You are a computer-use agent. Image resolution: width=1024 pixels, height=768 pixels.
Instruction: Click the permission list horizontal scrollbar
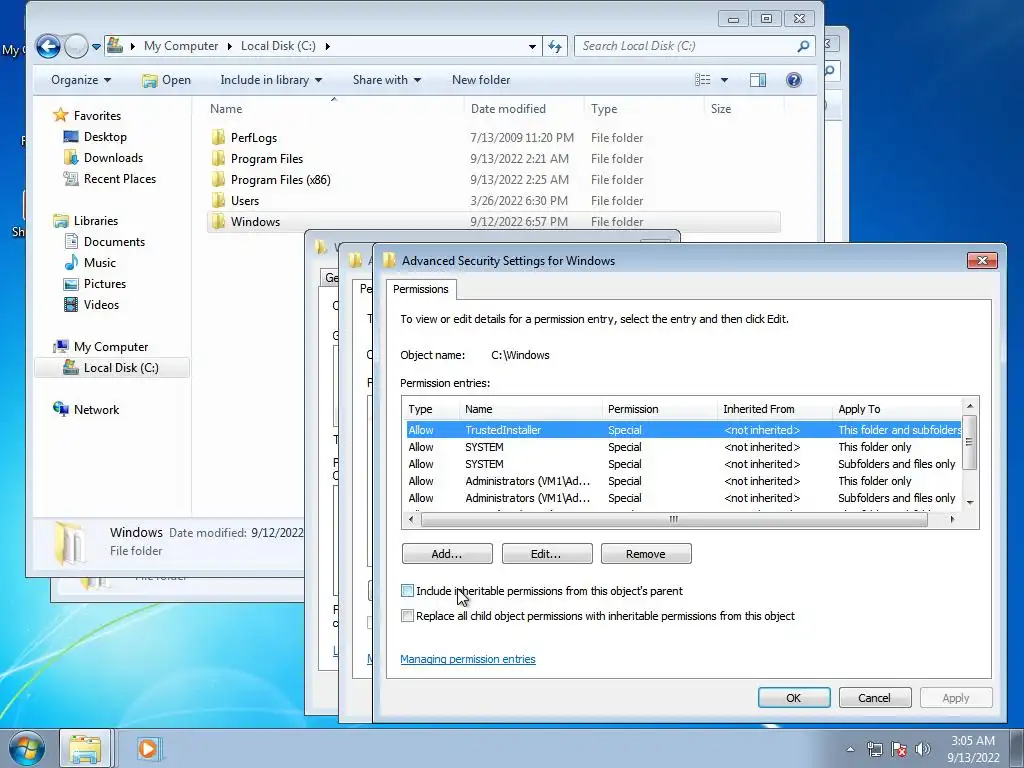point(674,519)
